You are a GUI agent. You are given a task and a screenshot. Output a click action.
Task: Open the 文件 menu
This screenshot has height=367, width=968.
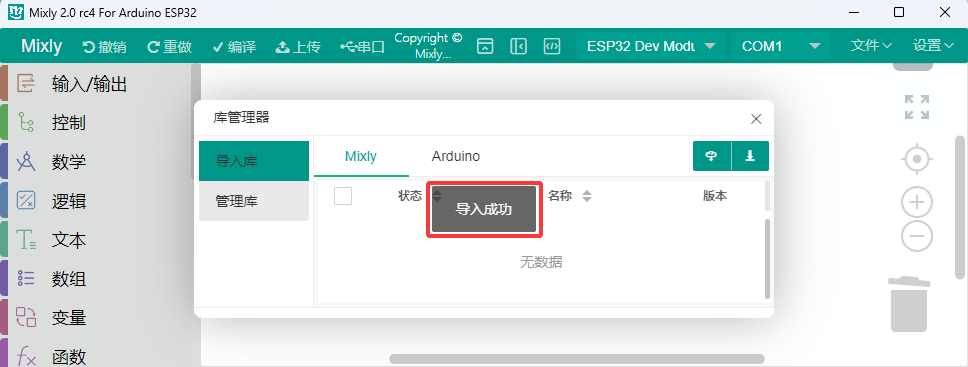coord(871,46)
